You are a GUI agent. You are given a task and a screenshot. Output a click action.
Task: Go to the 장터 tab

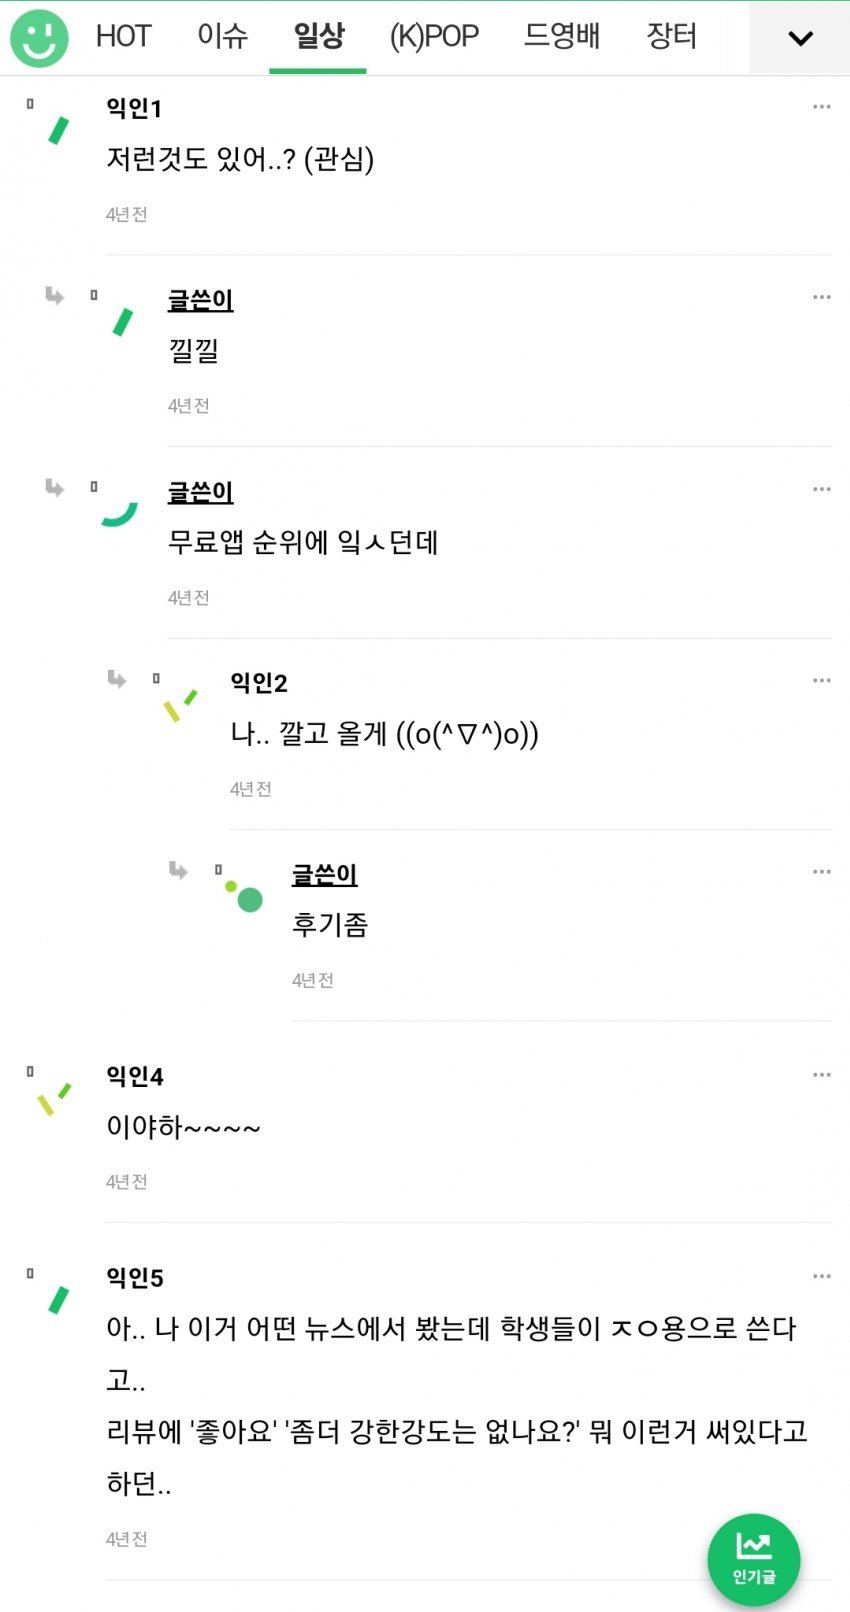coord(671,37)
